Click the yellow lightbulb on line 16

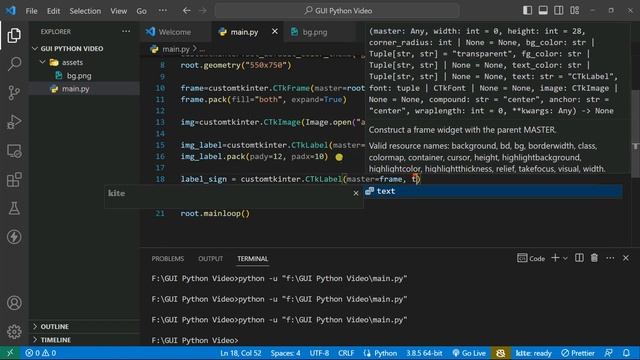[x=339, y=157]
